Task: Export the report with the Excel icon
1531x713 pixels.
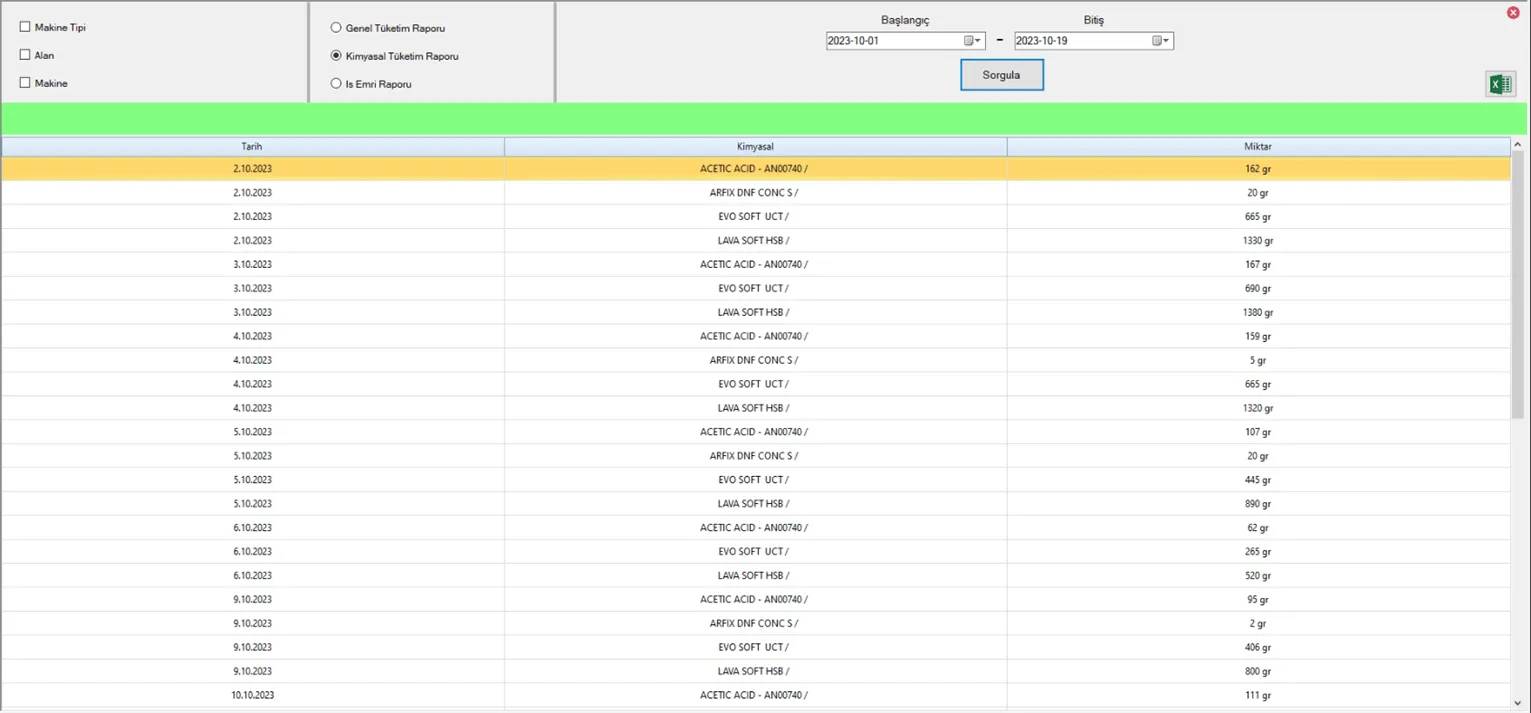Action: pos(1500,85)
